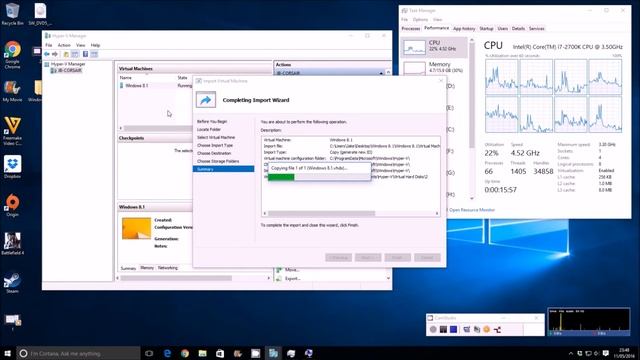
Task: Open Battlefield 4 desktop shortcut
Action: click(x=12, y=244)
